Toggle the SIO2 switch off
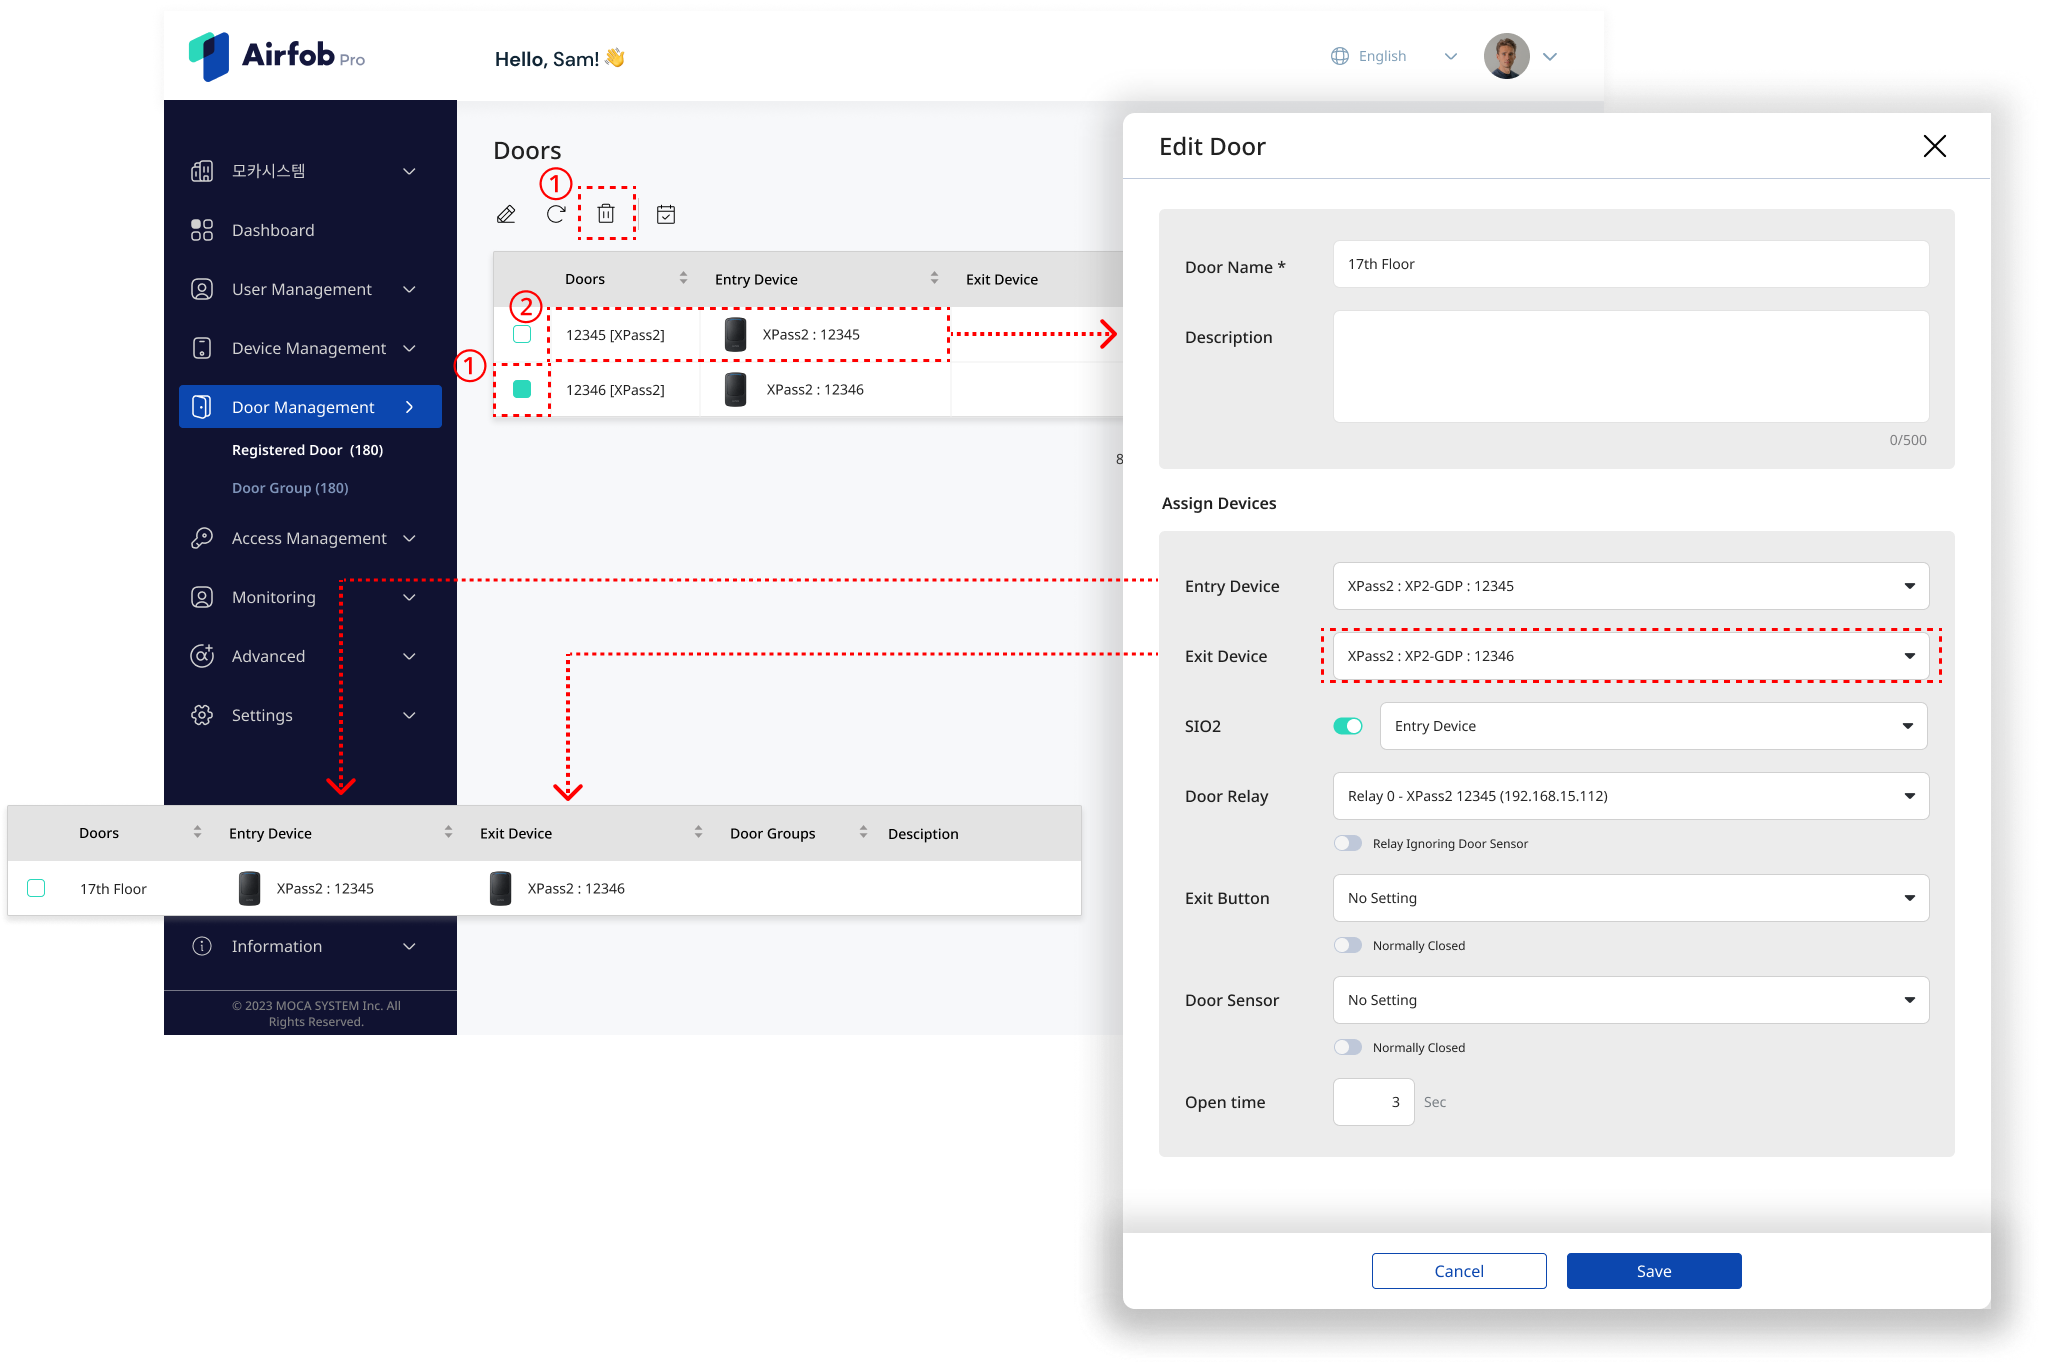The height and width of the screenshot is (1367, 2045). (1347, 726)
